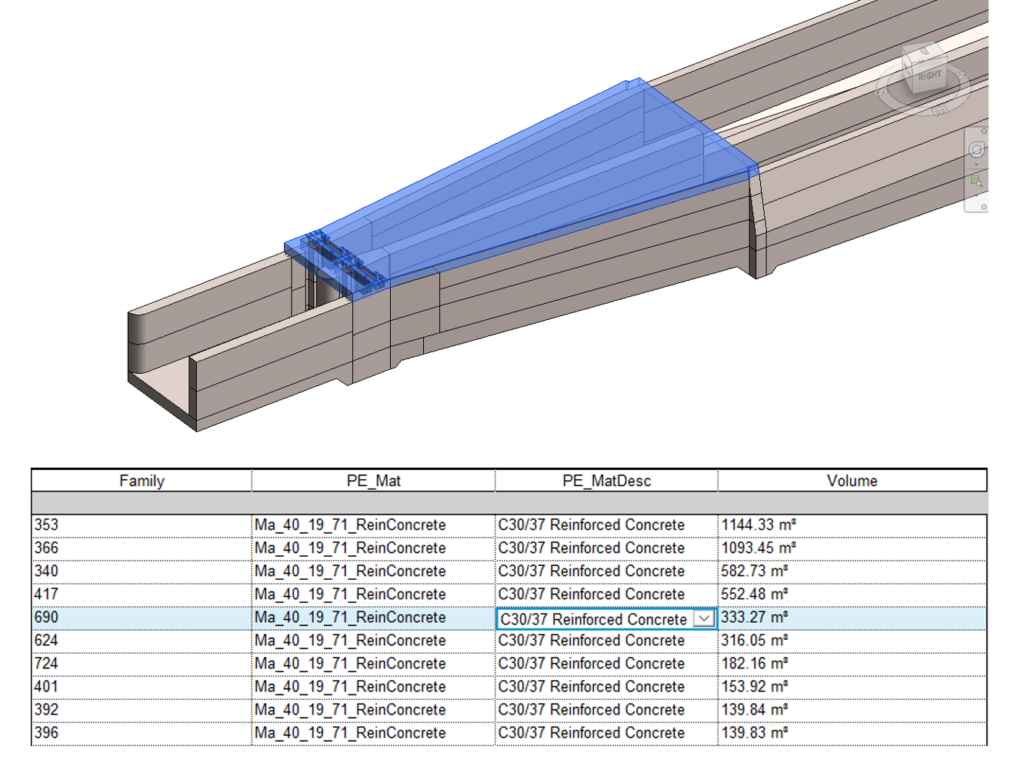The width and height of the screenshot is (1024, 773).
Task: Open the PE_MatDesc dropdown in row 690
Action: [x=704, y=619]
